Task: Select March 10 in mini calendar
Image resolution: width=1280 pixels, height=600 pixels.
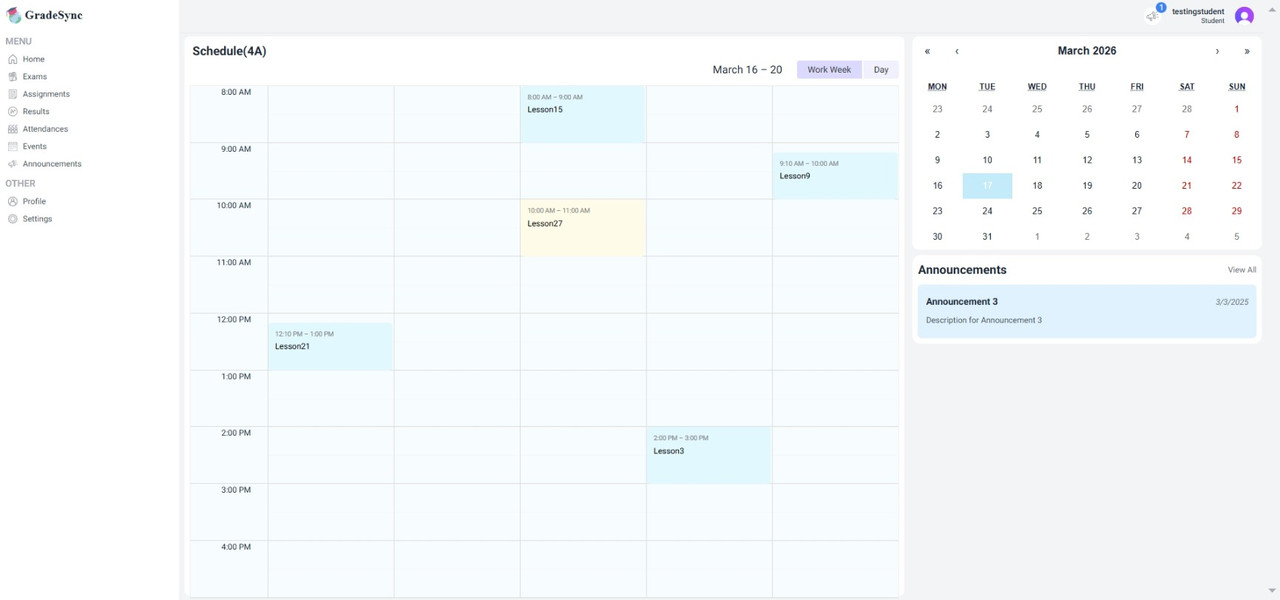Action: click(987, 160)
